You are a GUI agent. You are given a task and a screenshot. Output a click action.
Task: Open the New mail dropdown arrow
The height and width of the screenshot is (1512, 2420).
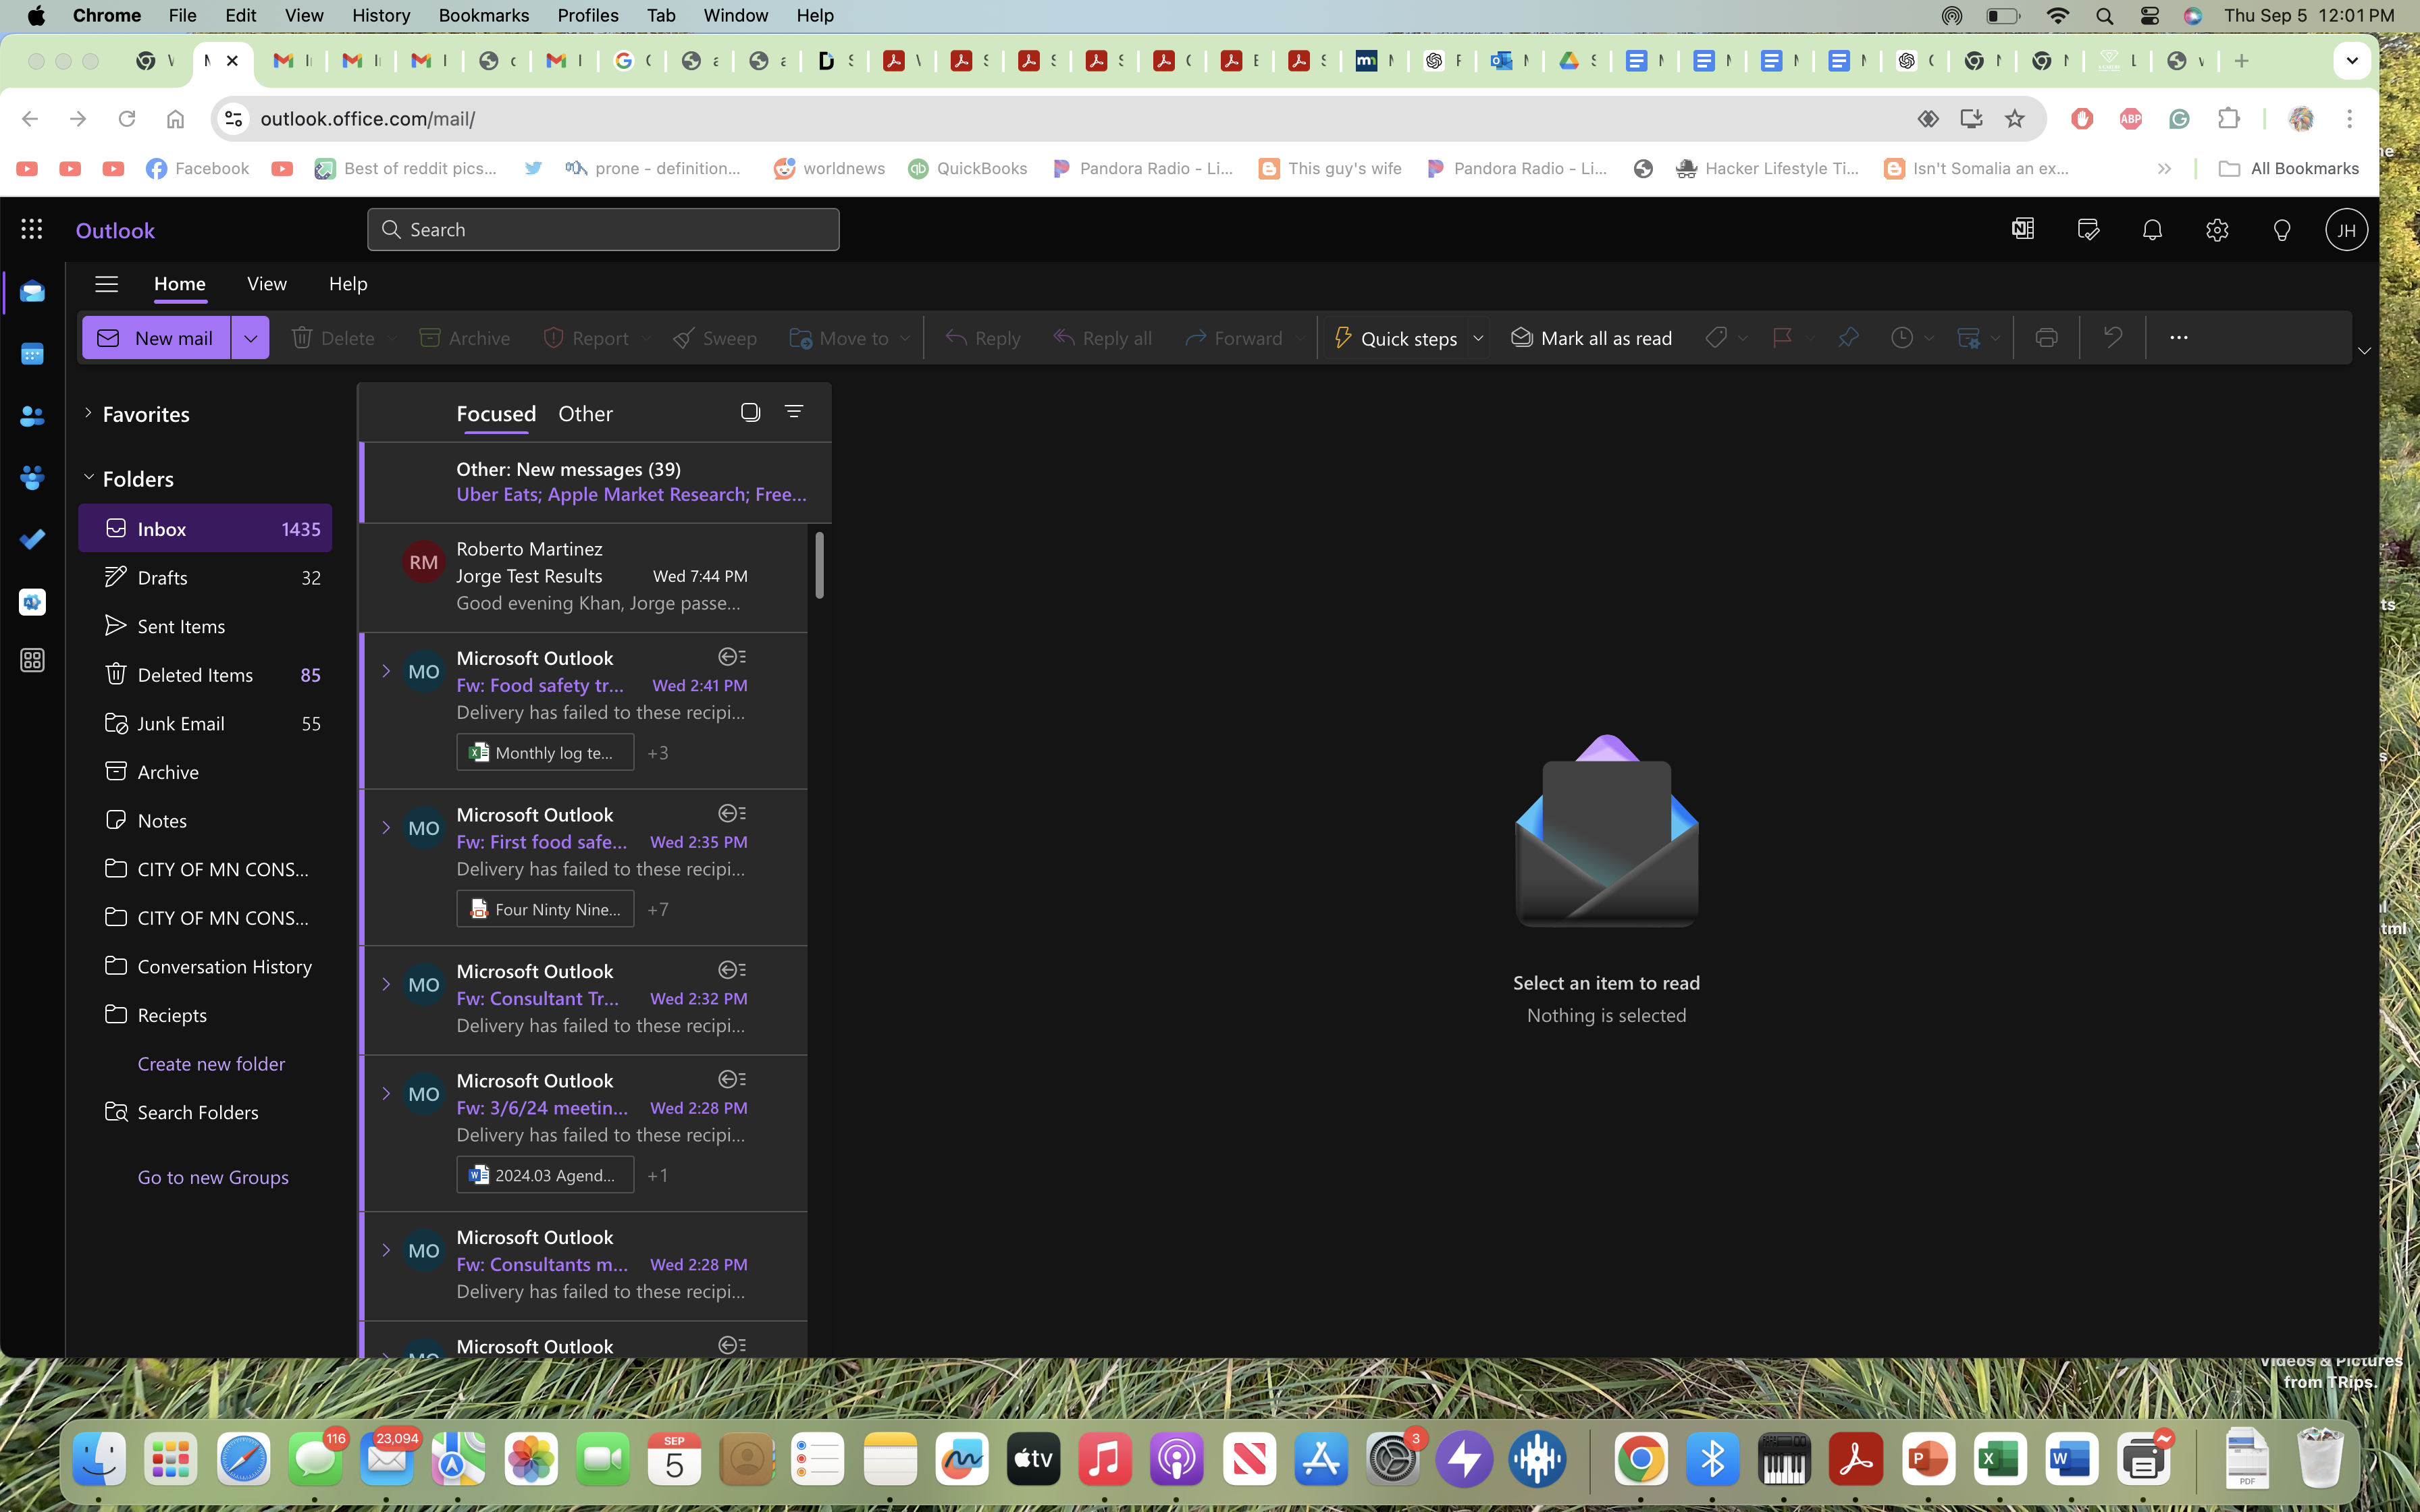click(250, 338)
